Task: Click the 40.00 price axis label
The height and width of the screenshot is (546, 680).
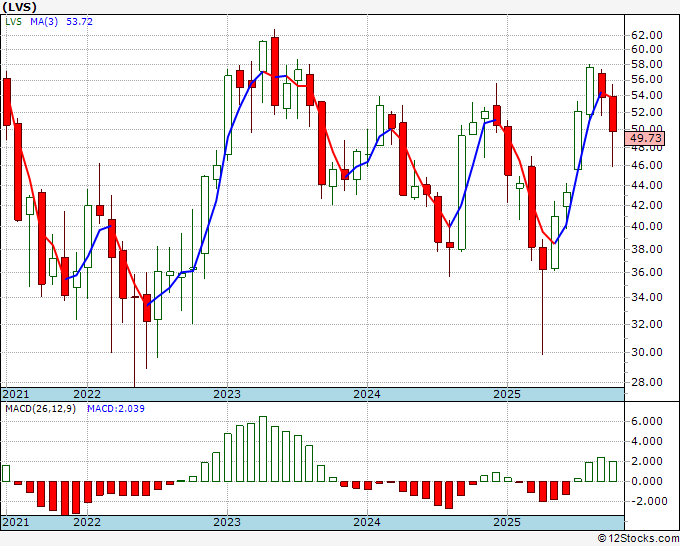Action: [647, 226]
